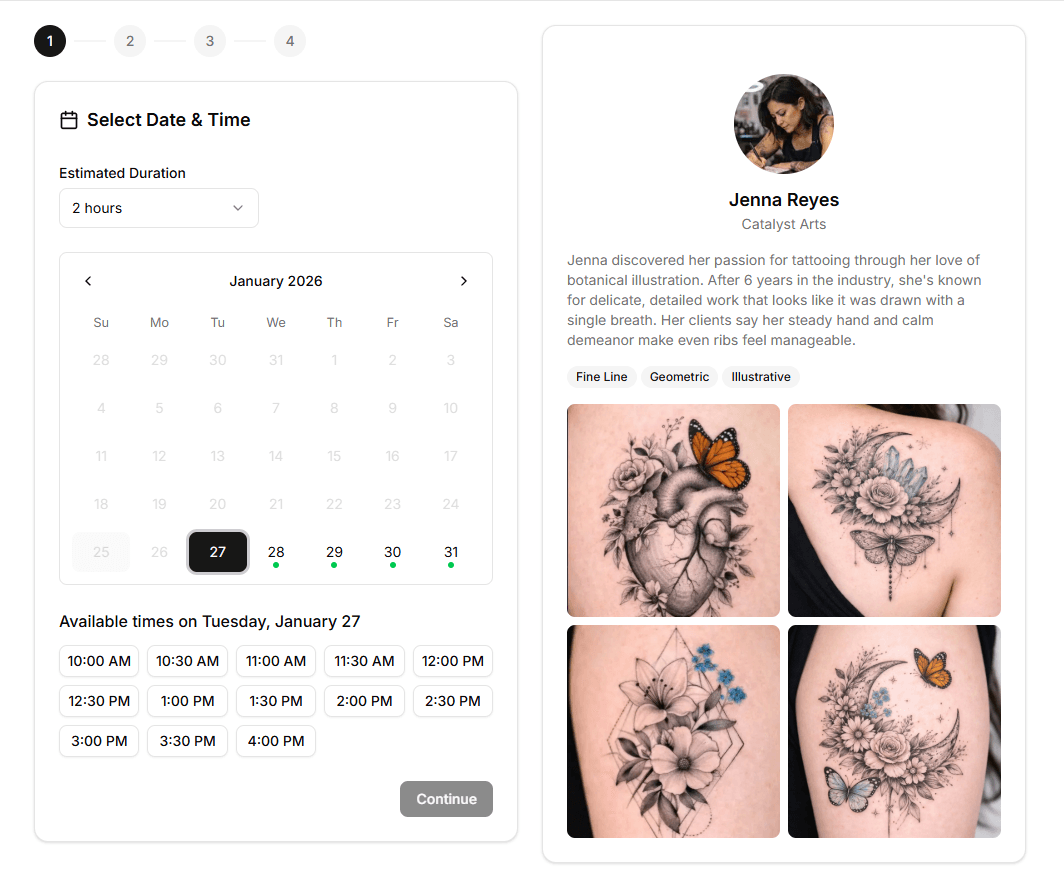Viewport: 1064px width, 886px height.
Task: Open the heart with butterfly tattoo photo
Action: point(673,510)
